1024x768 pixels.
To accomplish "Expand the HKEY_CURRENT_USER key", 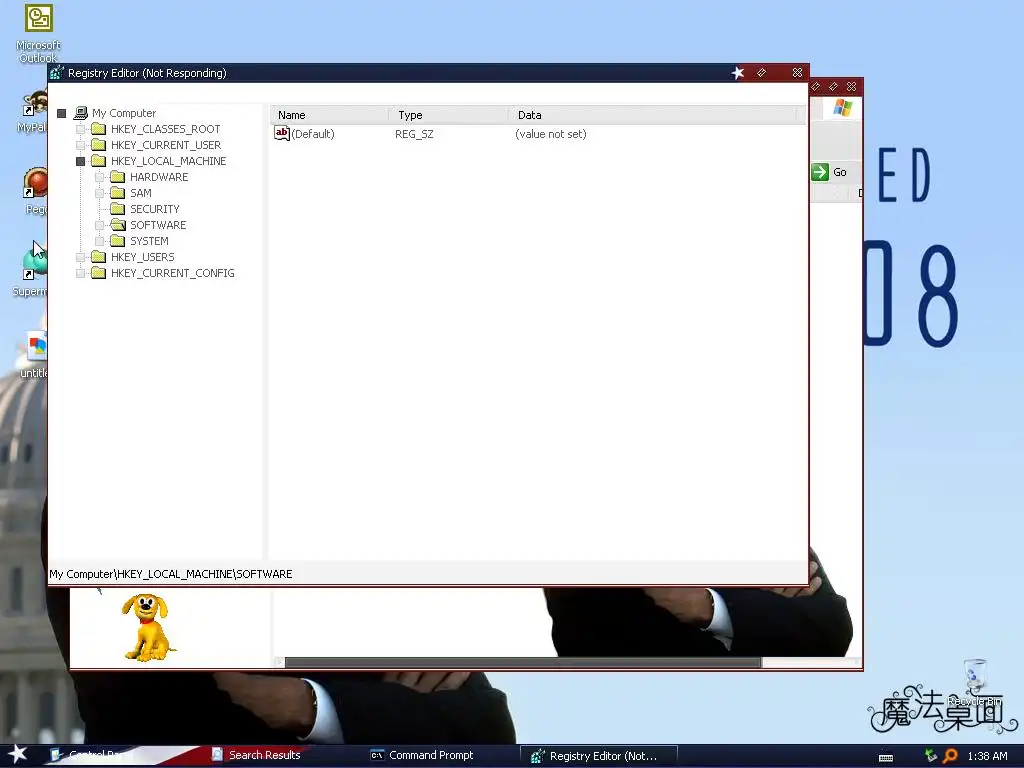I will point(80,145).
